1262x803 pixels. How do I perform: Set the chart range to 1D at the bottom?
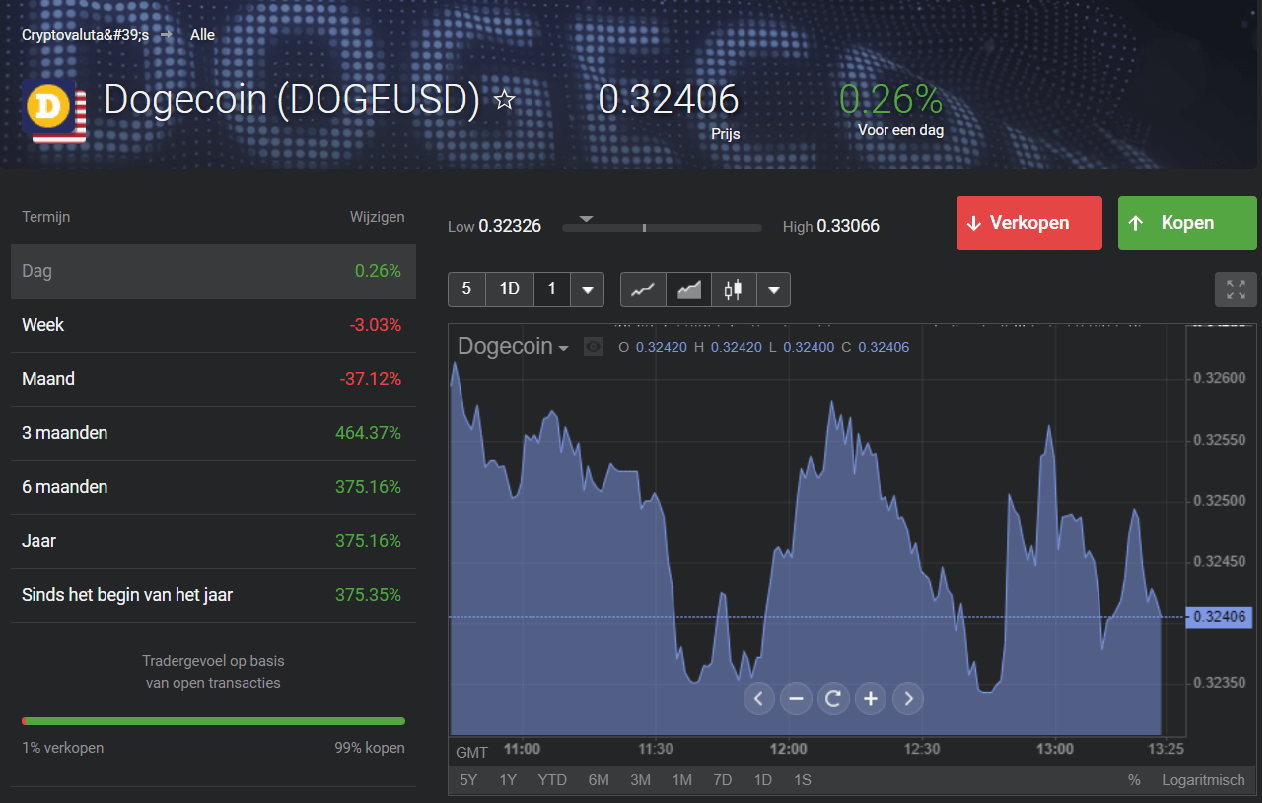click(763, 780)
